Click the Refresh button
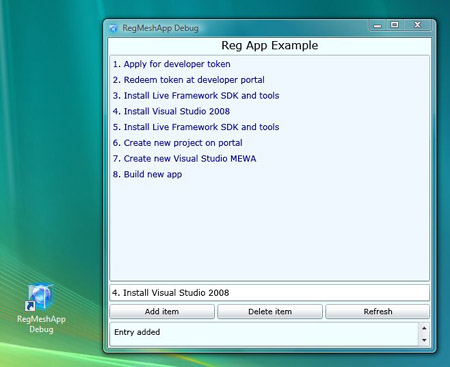The image size is (450, 367). (x=378, y=312)
